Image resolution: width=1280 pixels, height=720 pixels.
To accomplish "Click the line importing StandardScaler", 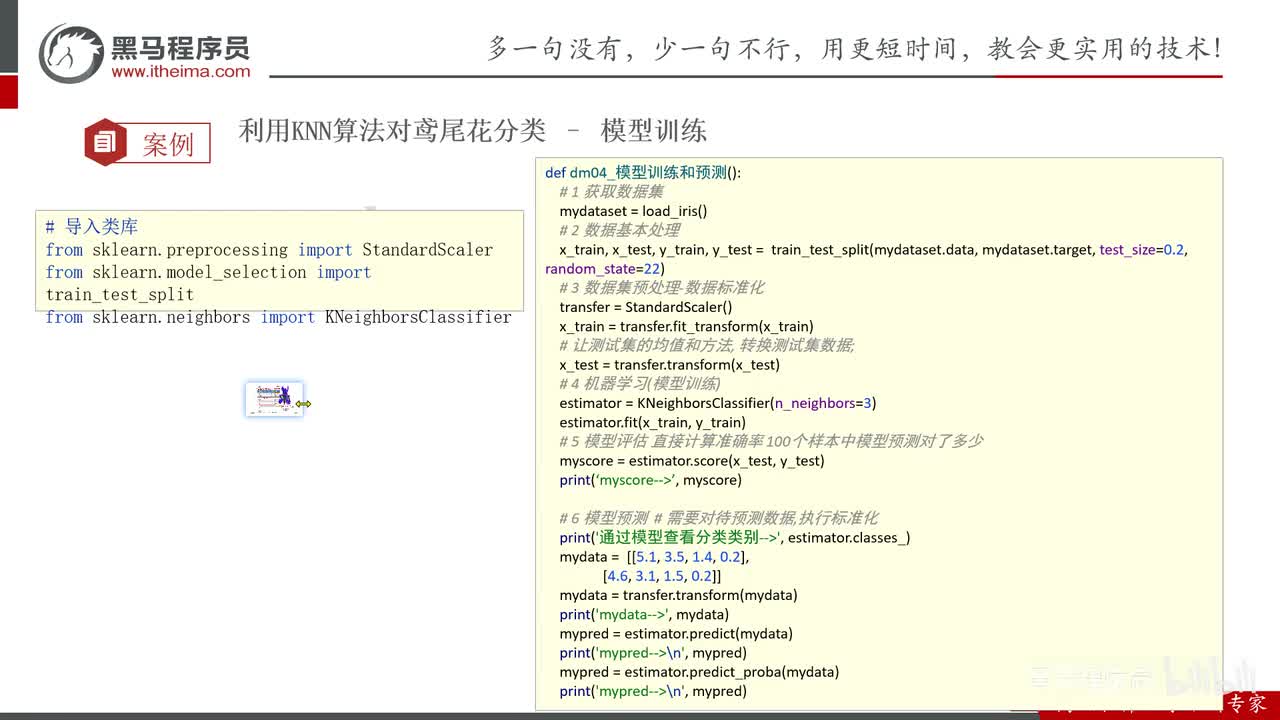I will point(269,250).
